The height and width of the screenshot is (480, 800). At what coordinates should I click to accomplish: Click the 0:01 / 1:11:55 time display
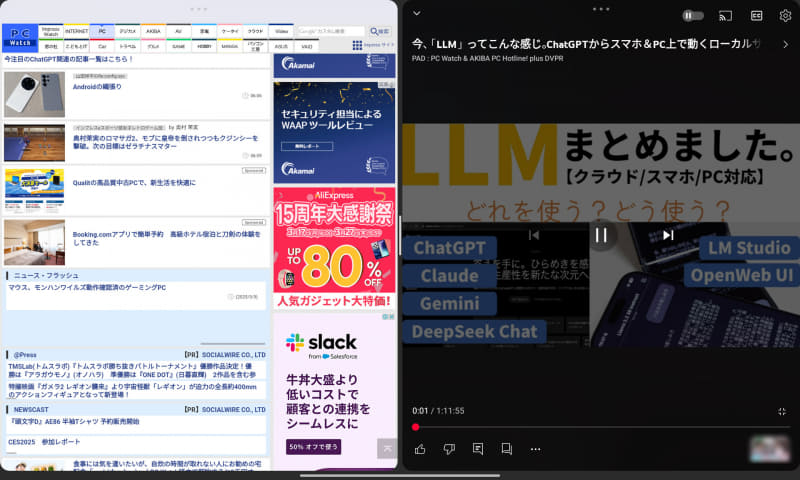tap(438, 411)
